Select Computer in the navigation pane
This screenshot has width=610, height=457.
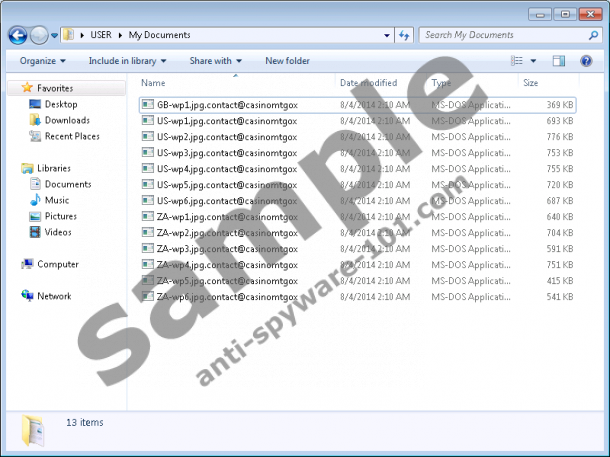pos(57,264)
